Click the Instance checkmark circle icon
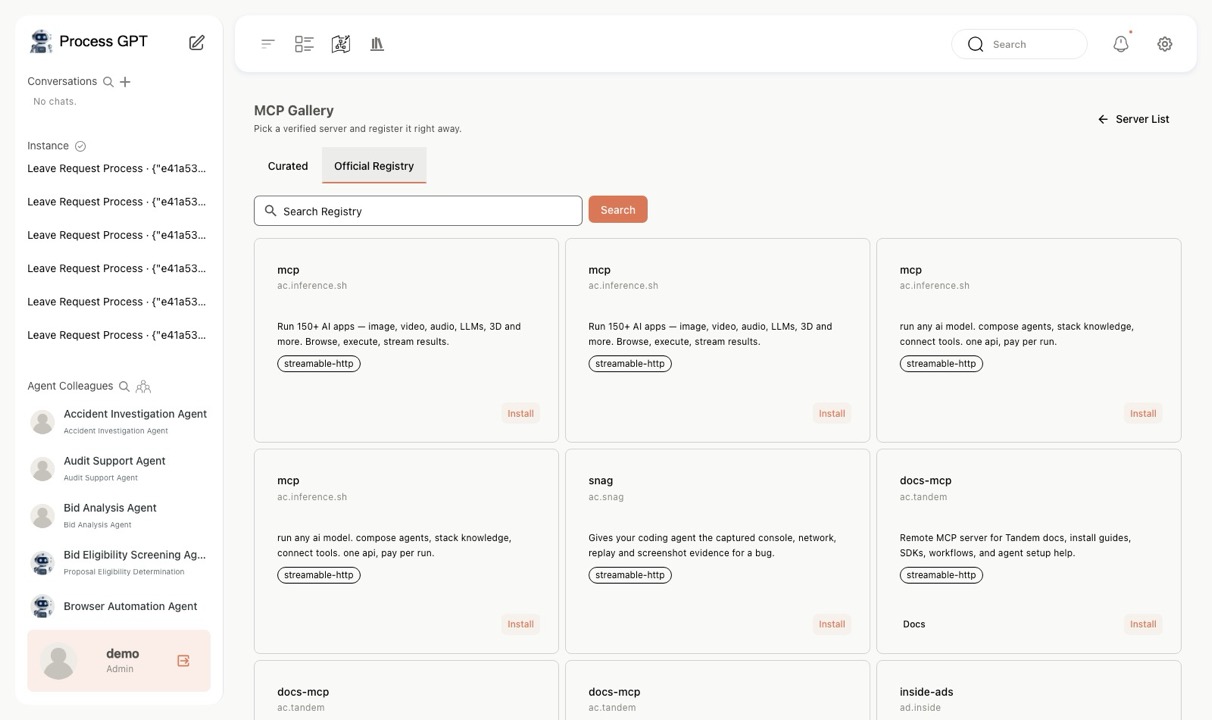 coord(80,146)
